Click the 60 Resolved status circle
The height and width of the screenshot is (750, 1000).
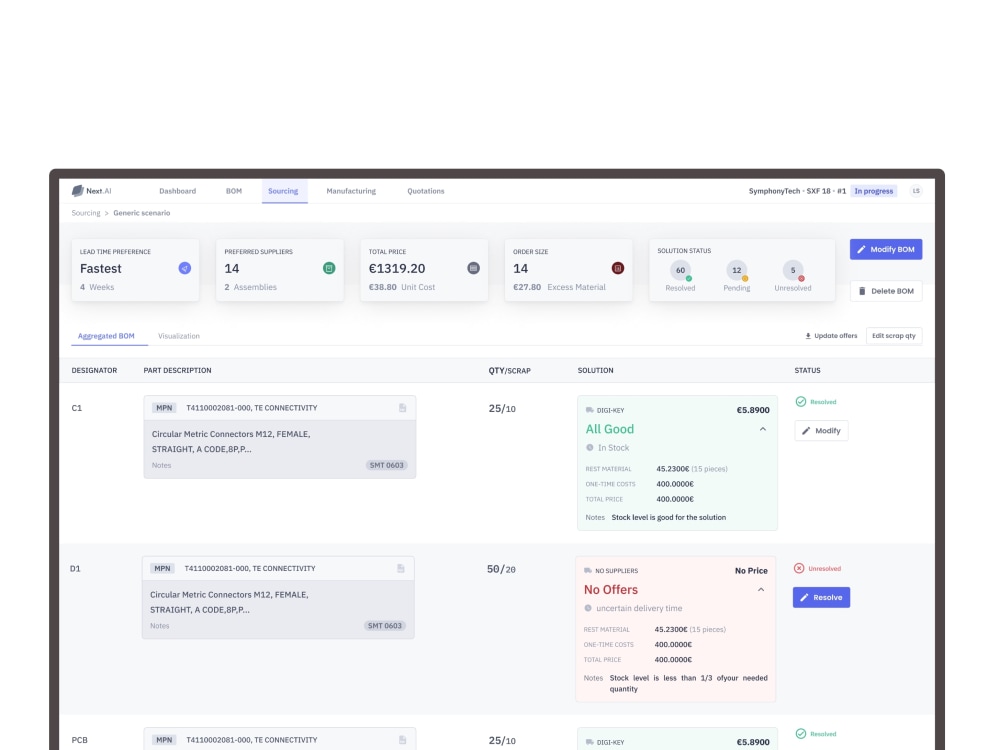pyautogui.click(x=680, y=270)
